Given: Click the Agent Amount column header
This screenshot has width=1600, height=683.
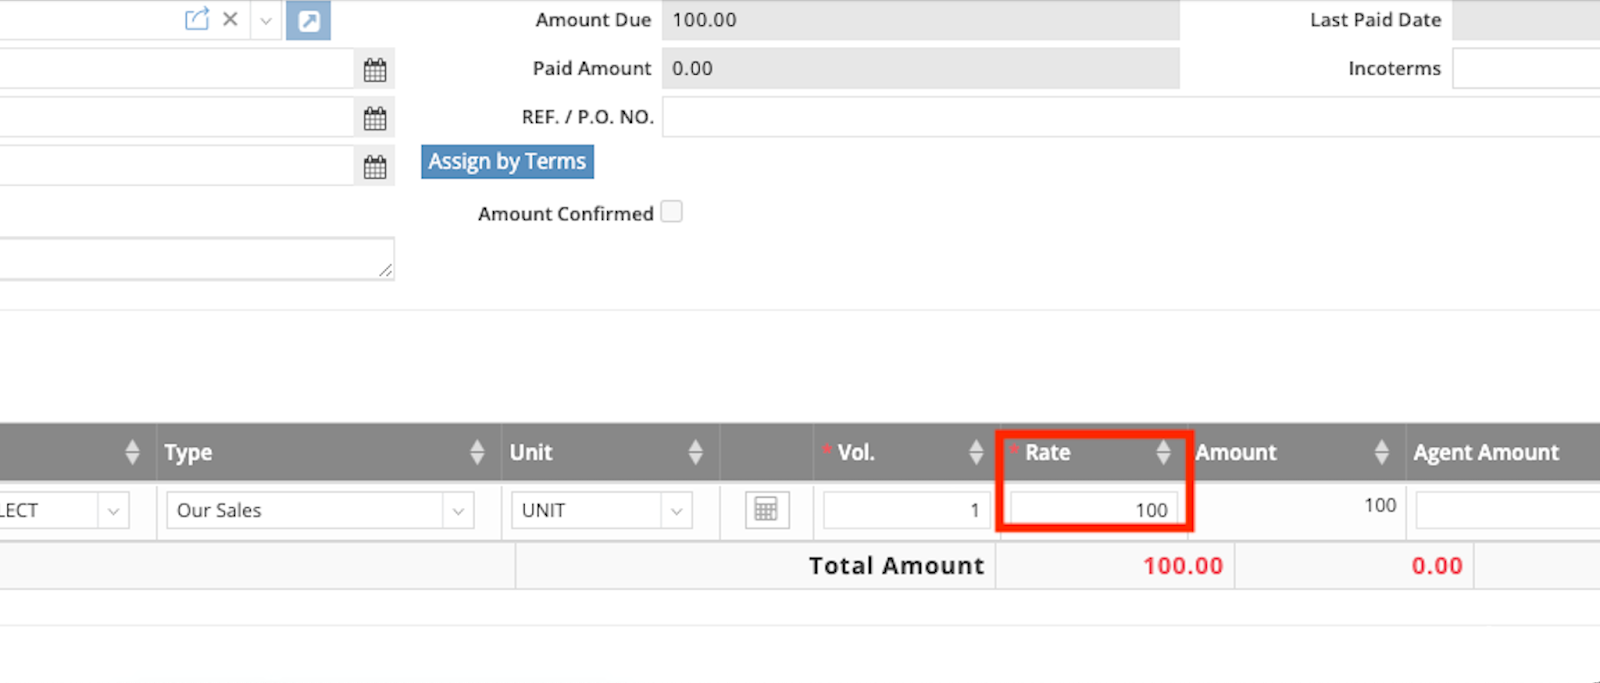Looking at the screenshot, I should coord(1485,453).
